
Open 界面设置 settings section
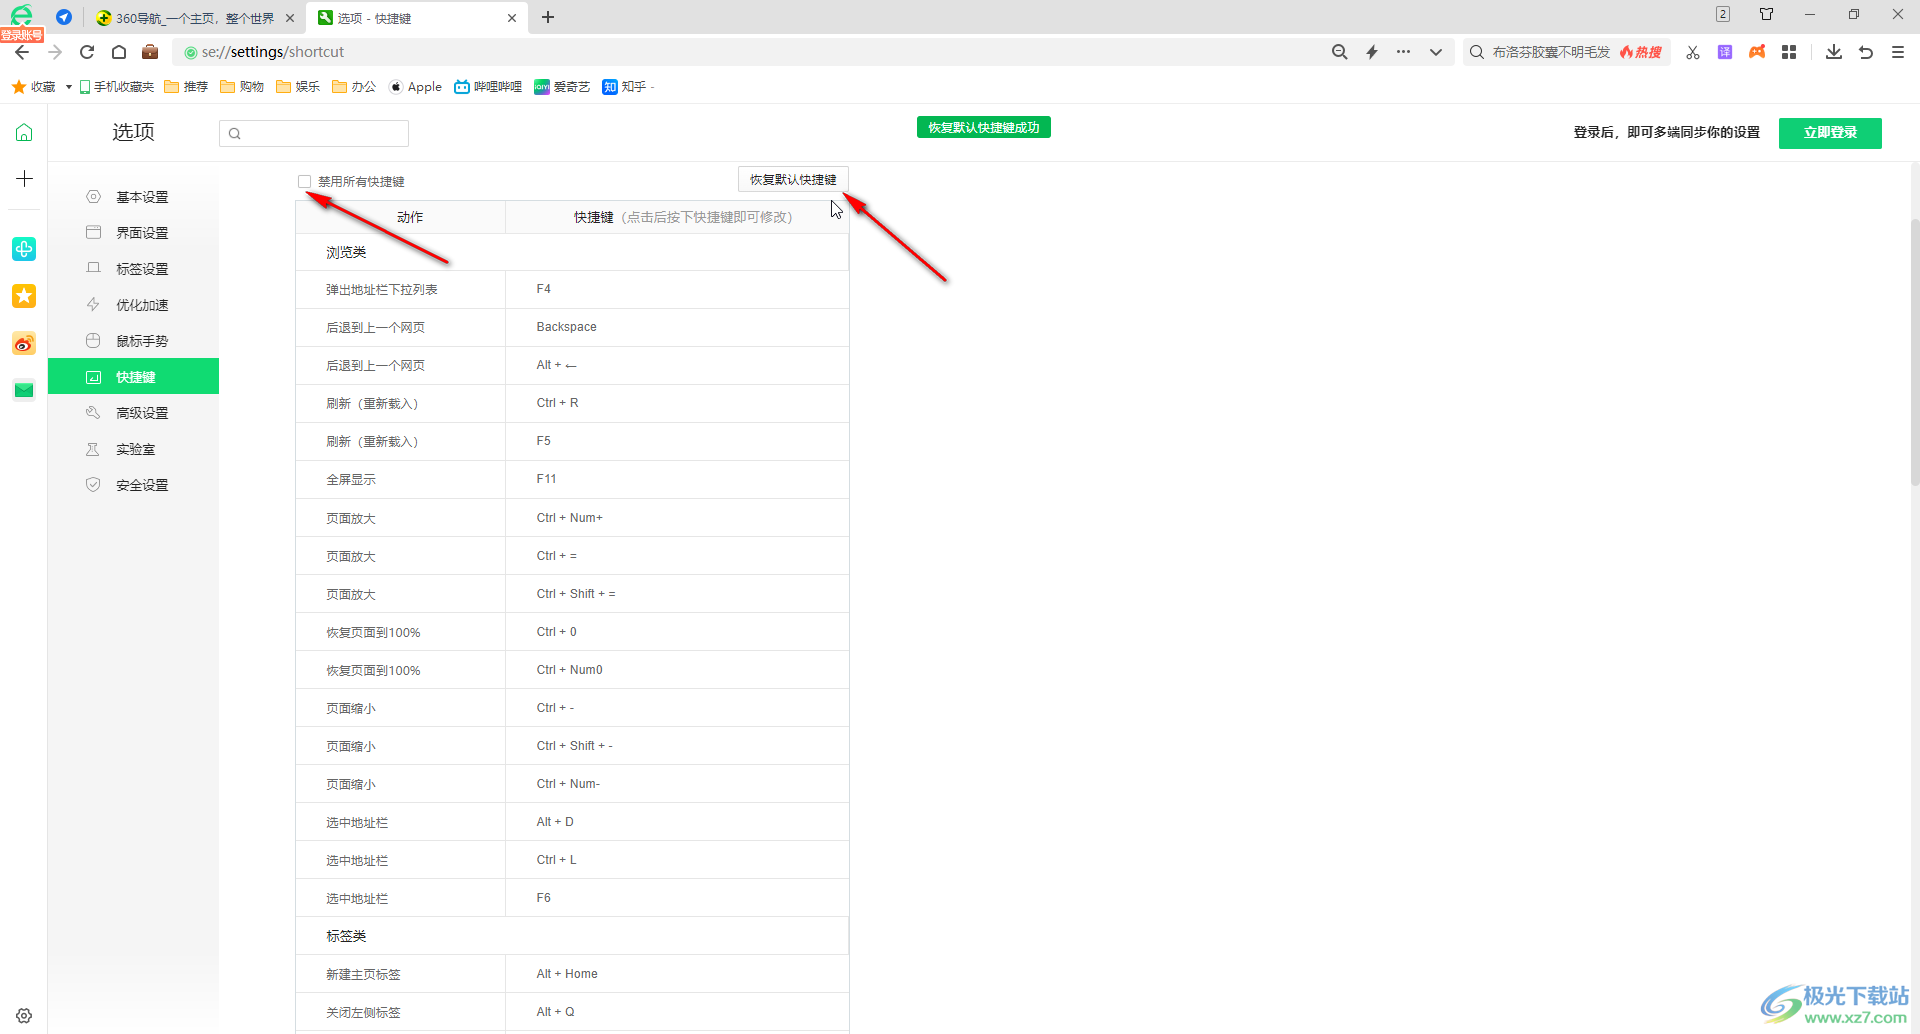(134, 233)
